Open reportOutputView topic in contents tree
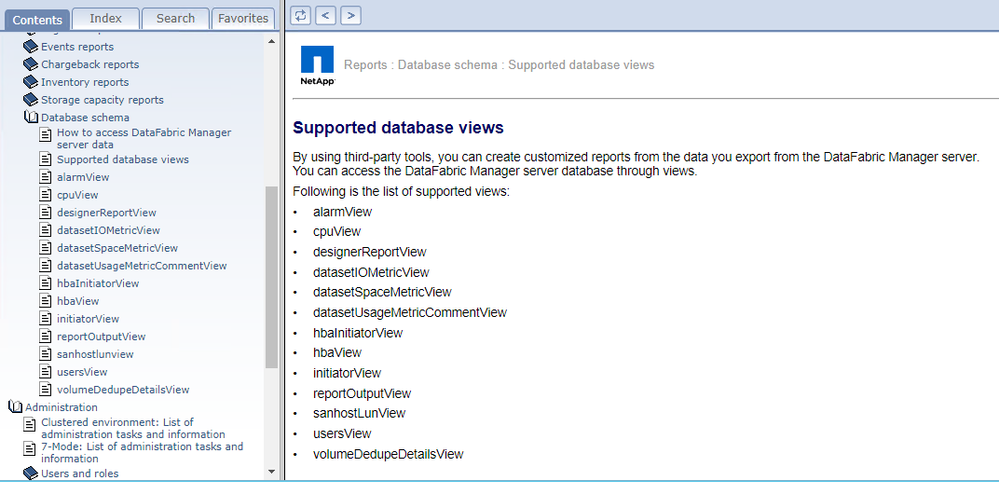Screen dimensions: 999x482 (101, 336)
